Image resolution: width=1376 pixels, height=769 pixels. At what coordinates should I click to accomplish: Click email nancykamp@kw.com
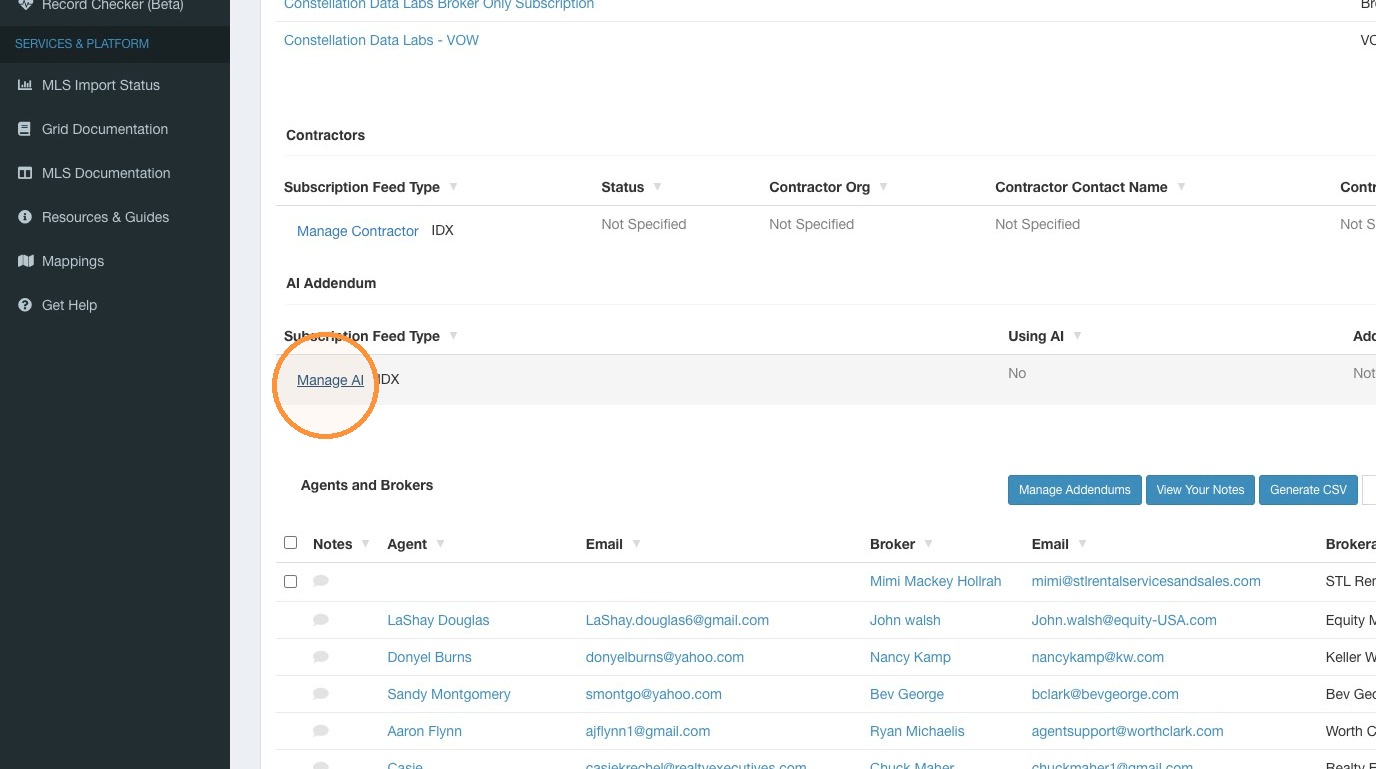(x=1098, y=657)
